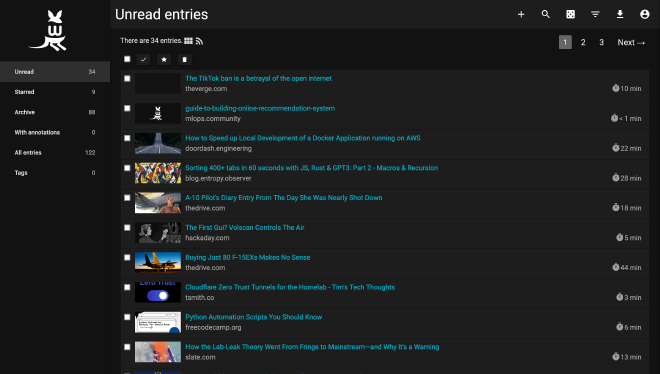Click the add new entry plus icon
Viewport: 660px width, 374px height.
click(x=521, y=14)
